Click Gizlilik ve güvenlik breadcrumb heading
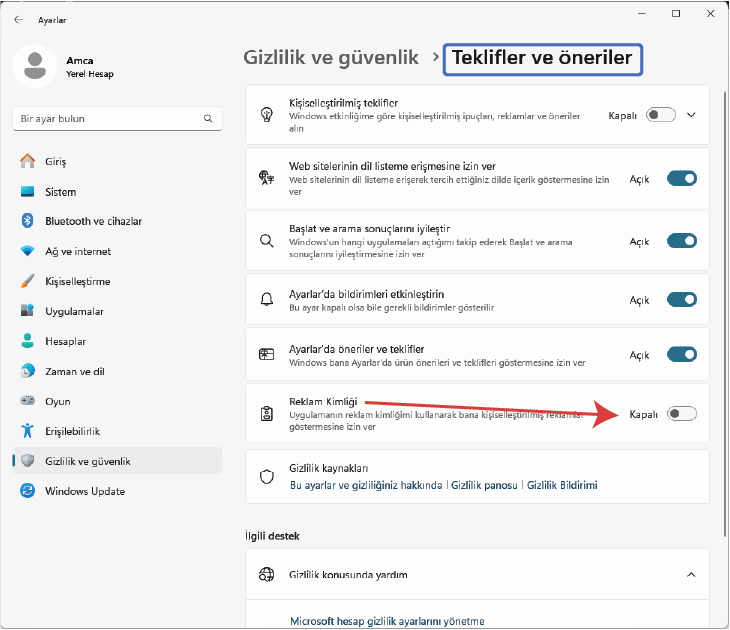The height and width of the screenshot is (630, 730). [x=331, y=58]
